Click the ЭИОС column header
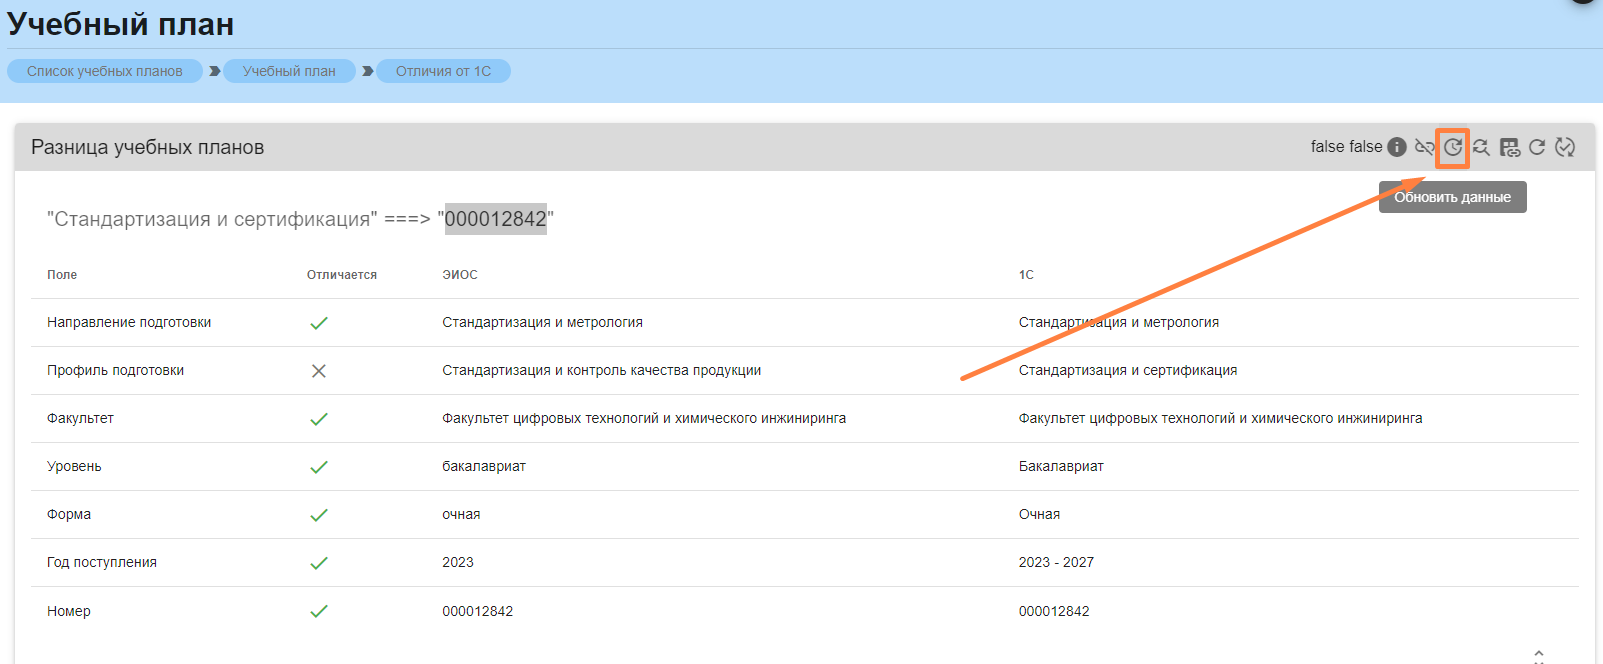1603x664 pixels. [460, 275]
